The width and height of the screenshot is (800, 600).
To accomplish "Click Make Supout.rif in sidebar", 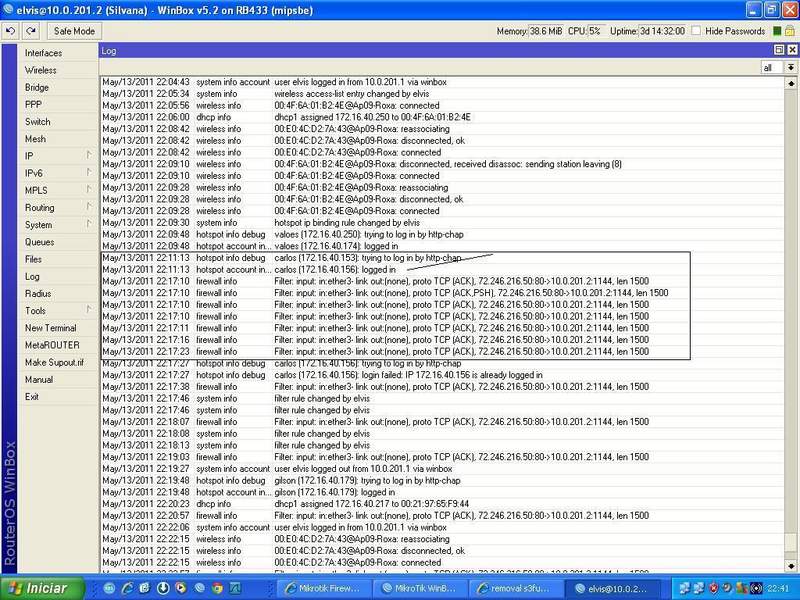I will (x=57, y=362).
